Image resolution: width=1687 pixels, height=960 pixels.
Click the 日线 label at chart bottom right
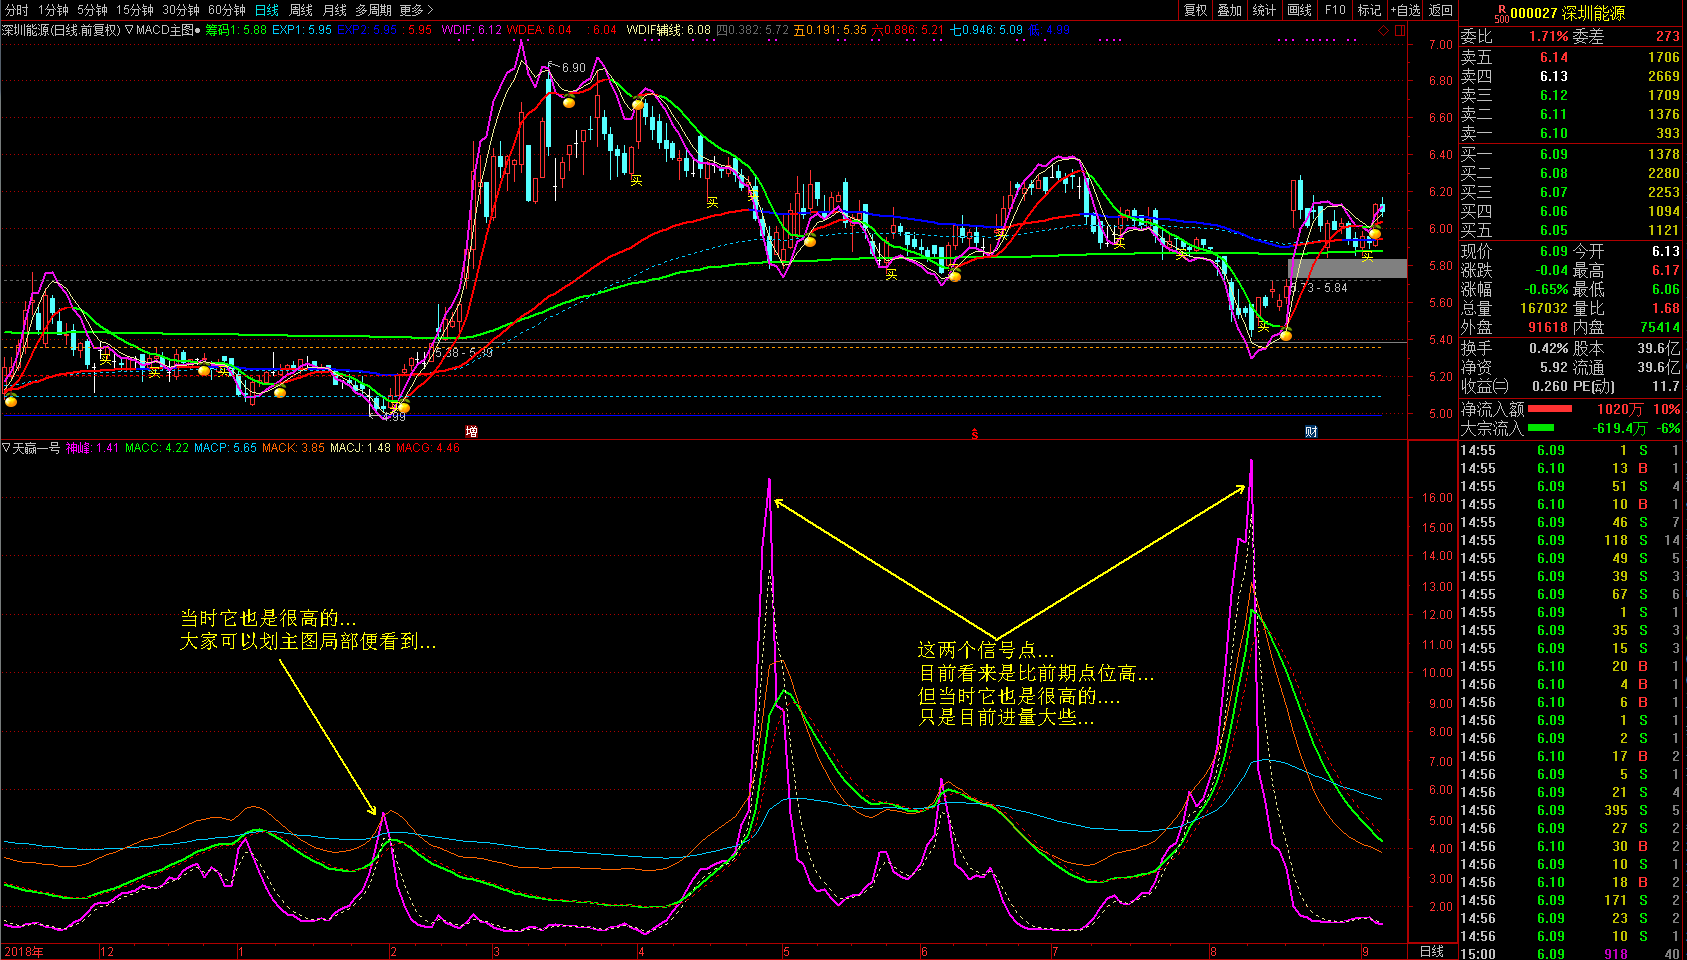click(1432, 951)
